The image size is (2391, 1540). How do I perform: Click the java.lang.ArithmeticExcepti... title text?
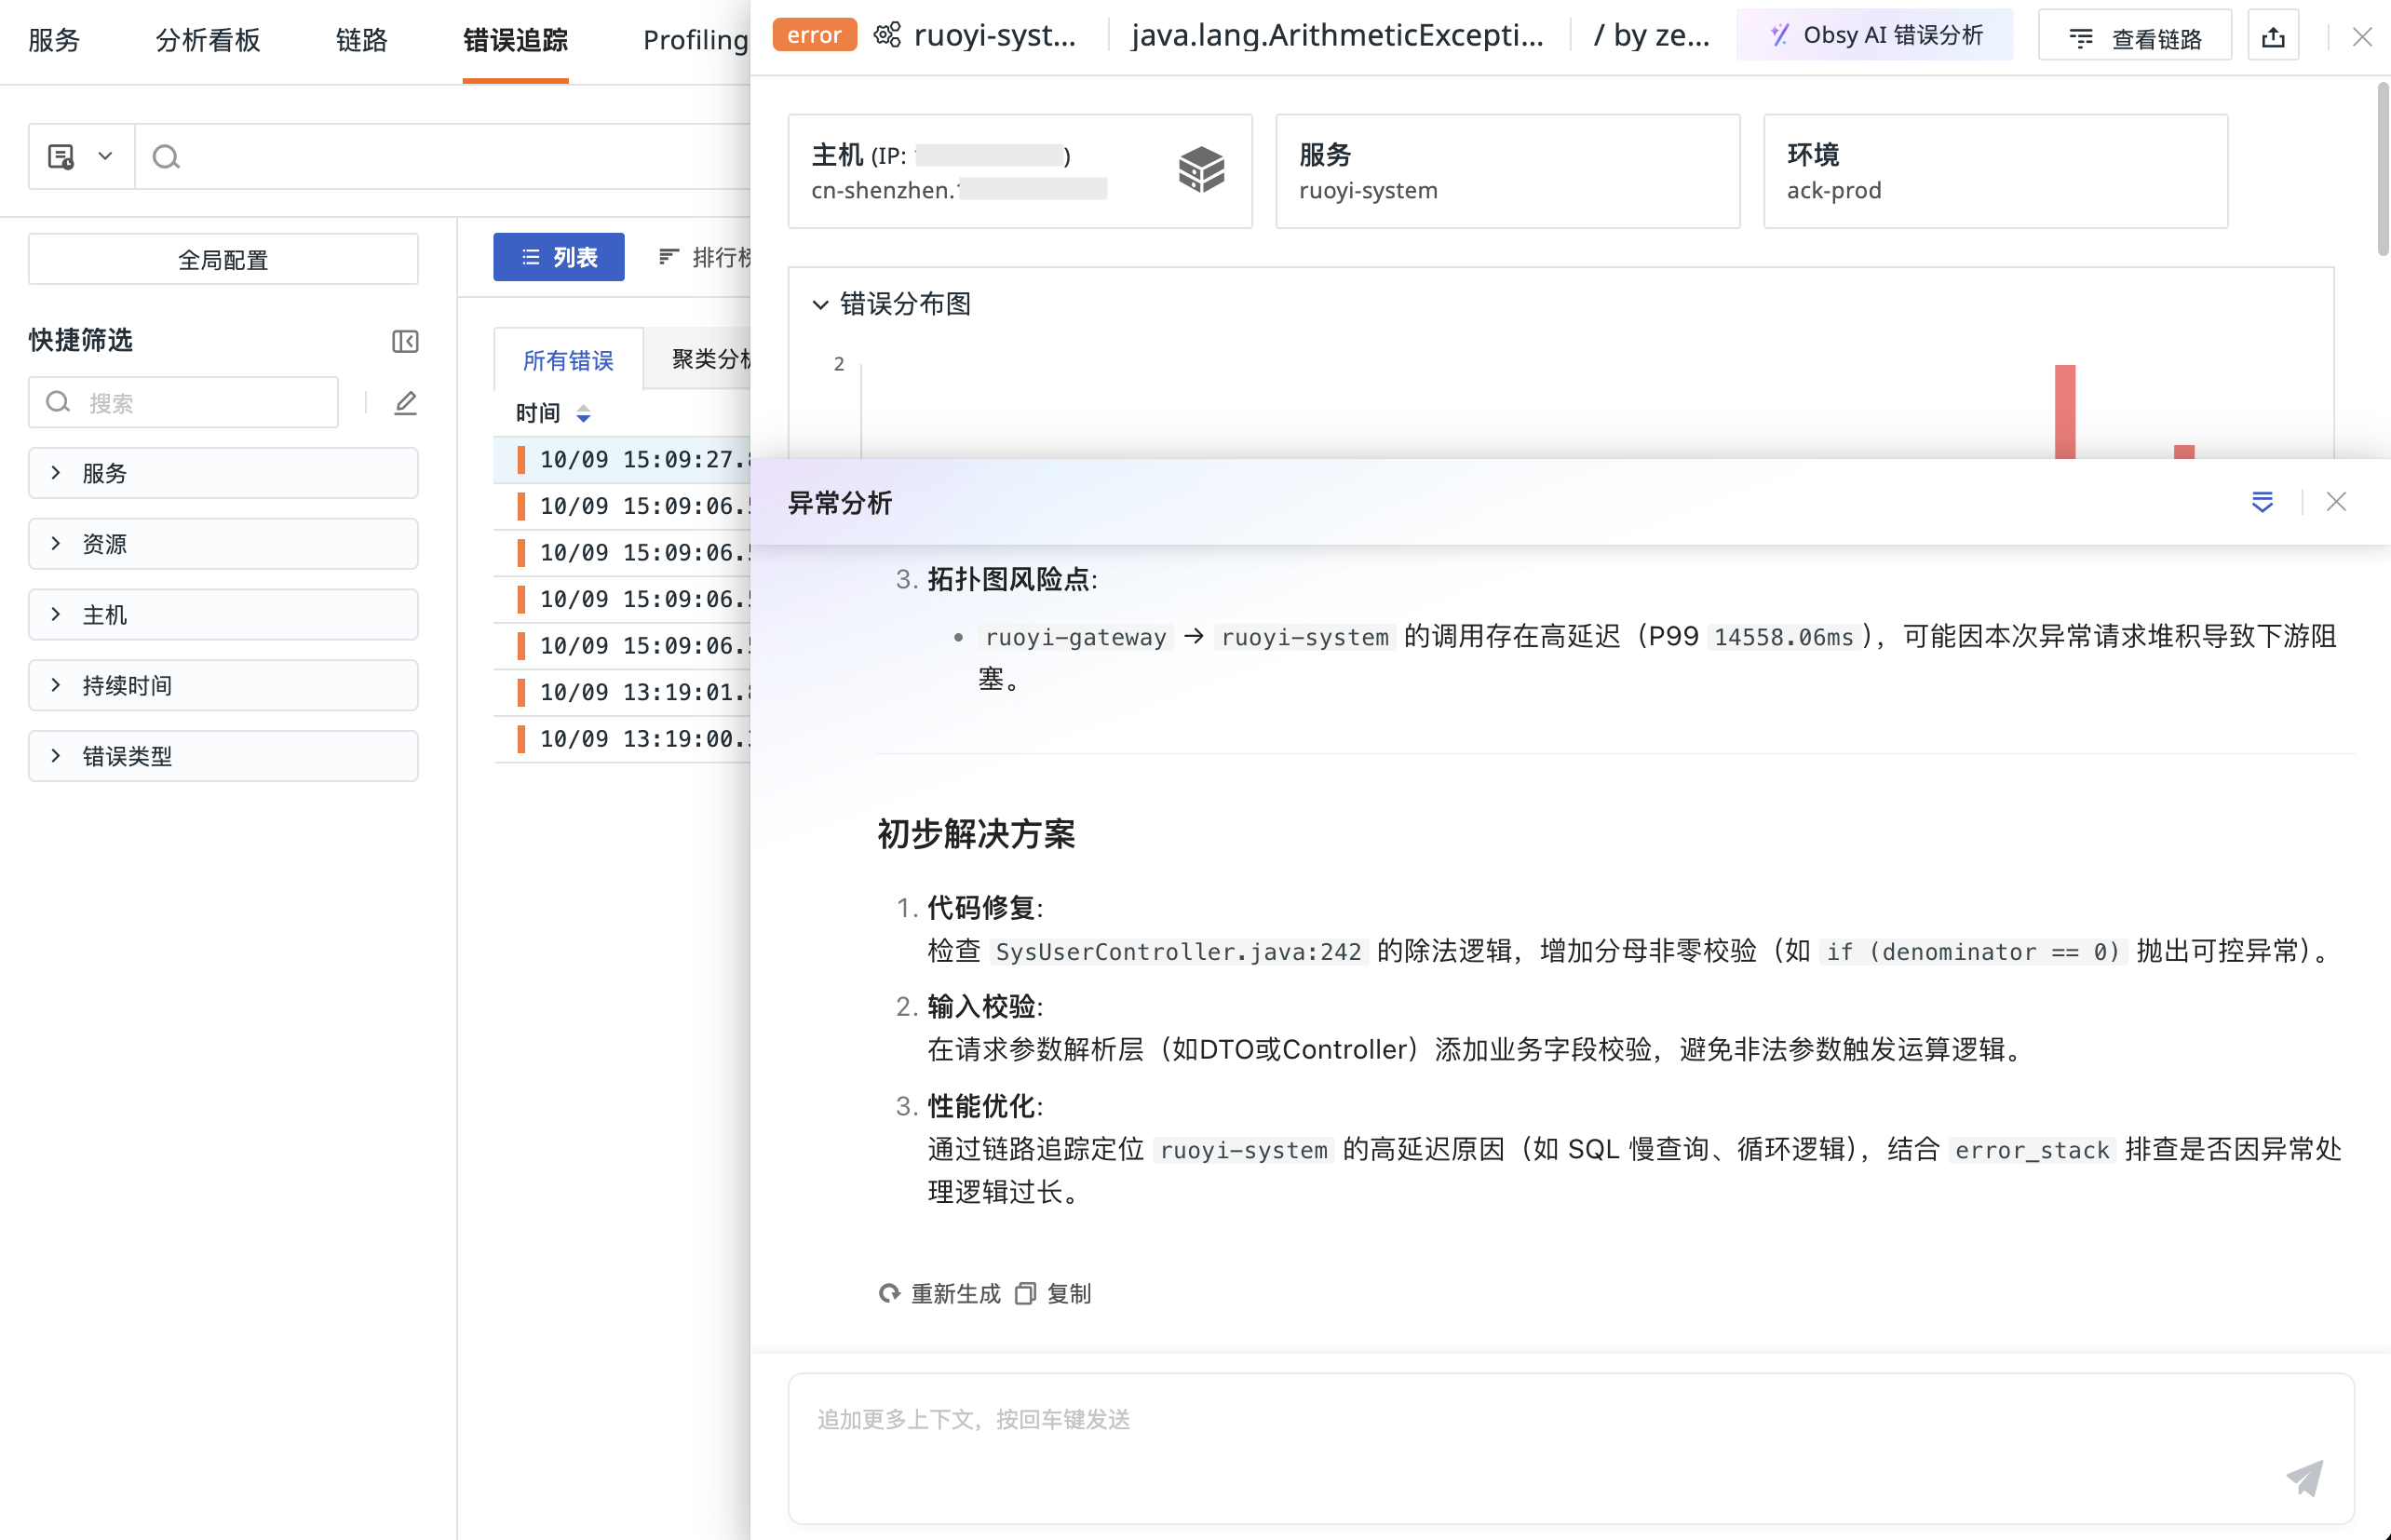[1337, 36]
